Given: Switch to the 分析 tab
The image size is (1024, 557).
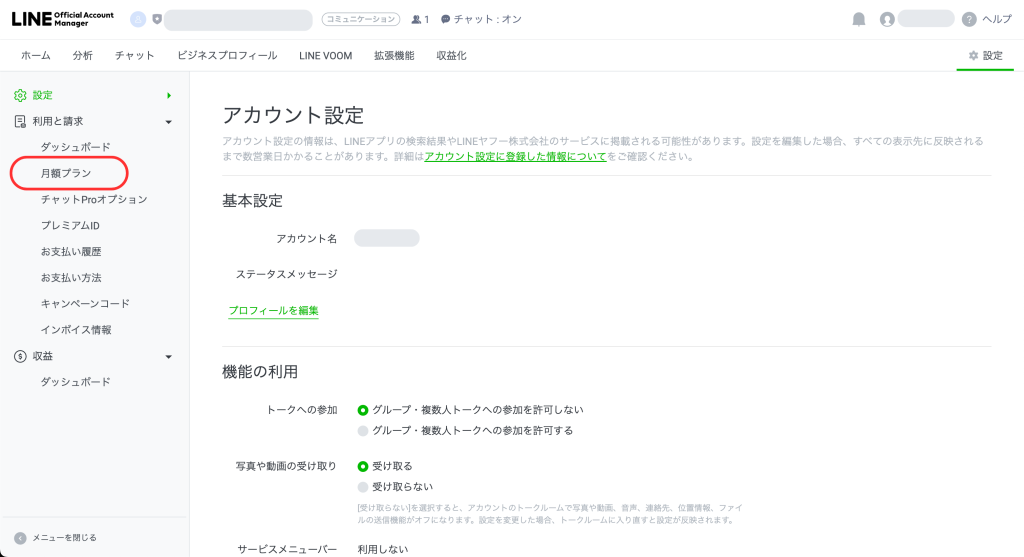Looking at the screenshot, I should 83,56.
